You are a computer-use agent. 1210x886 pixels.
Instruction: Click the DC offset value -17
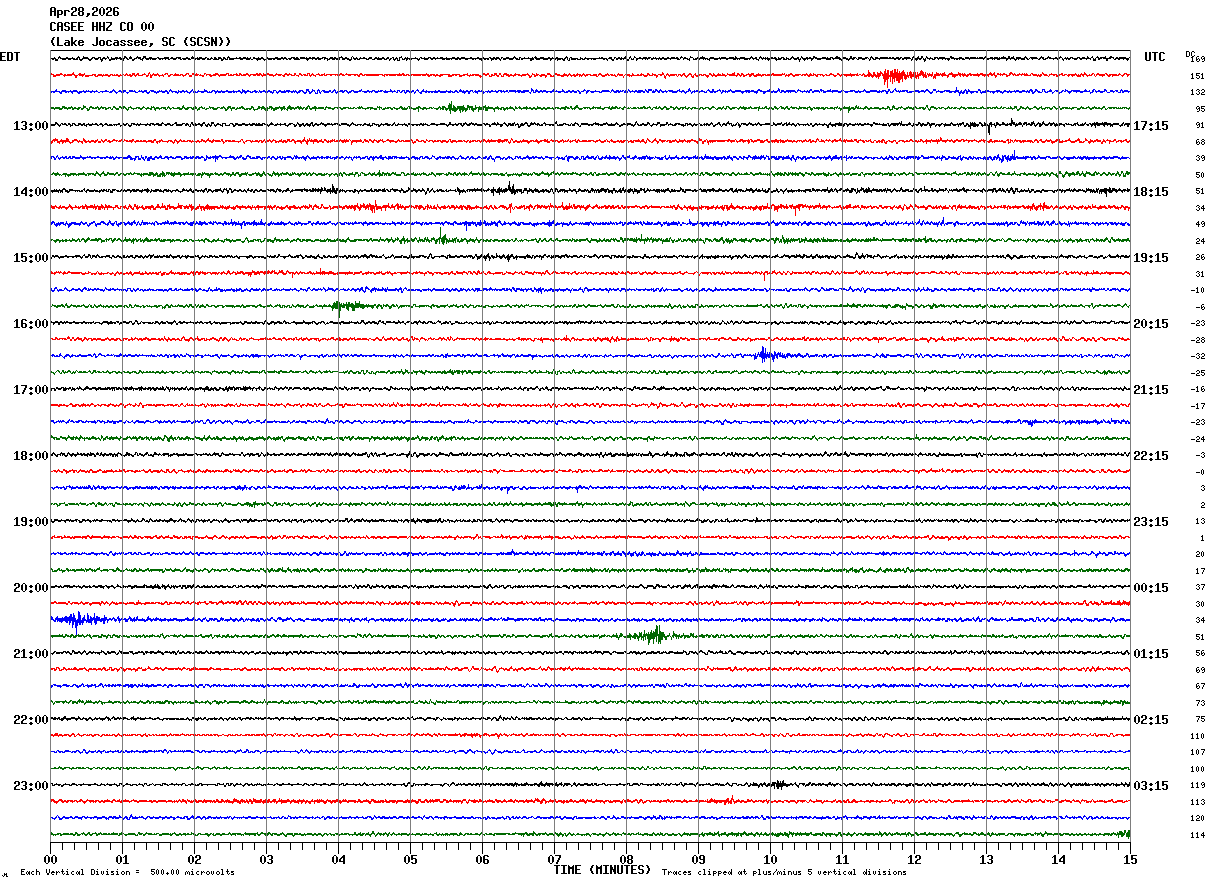pos(1197,406)
